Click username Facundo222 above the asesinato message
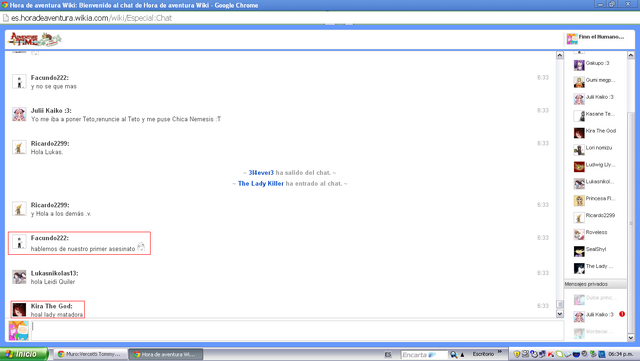 [50, 238]
